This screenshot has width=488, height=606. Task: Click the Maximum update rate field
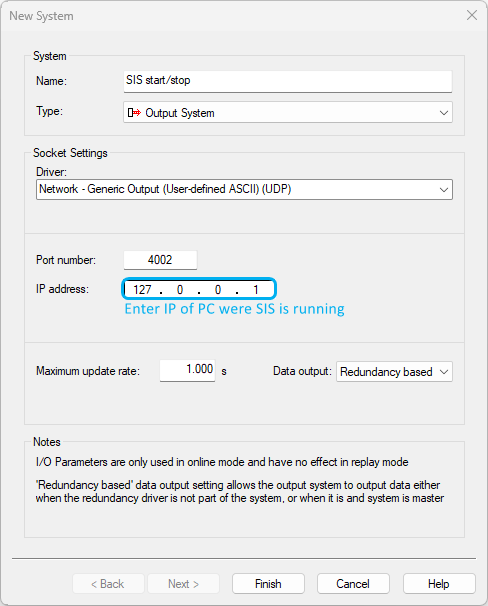pos(187,370)
